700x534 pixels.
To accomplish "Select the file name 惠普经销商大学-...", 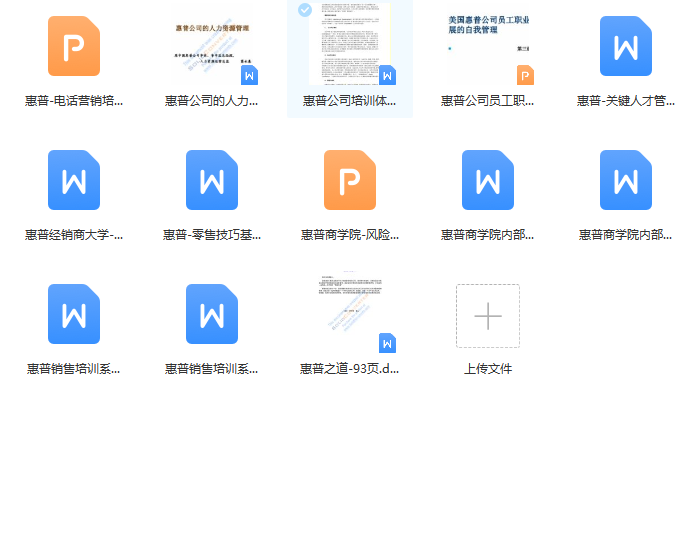I will click(74, 235).
